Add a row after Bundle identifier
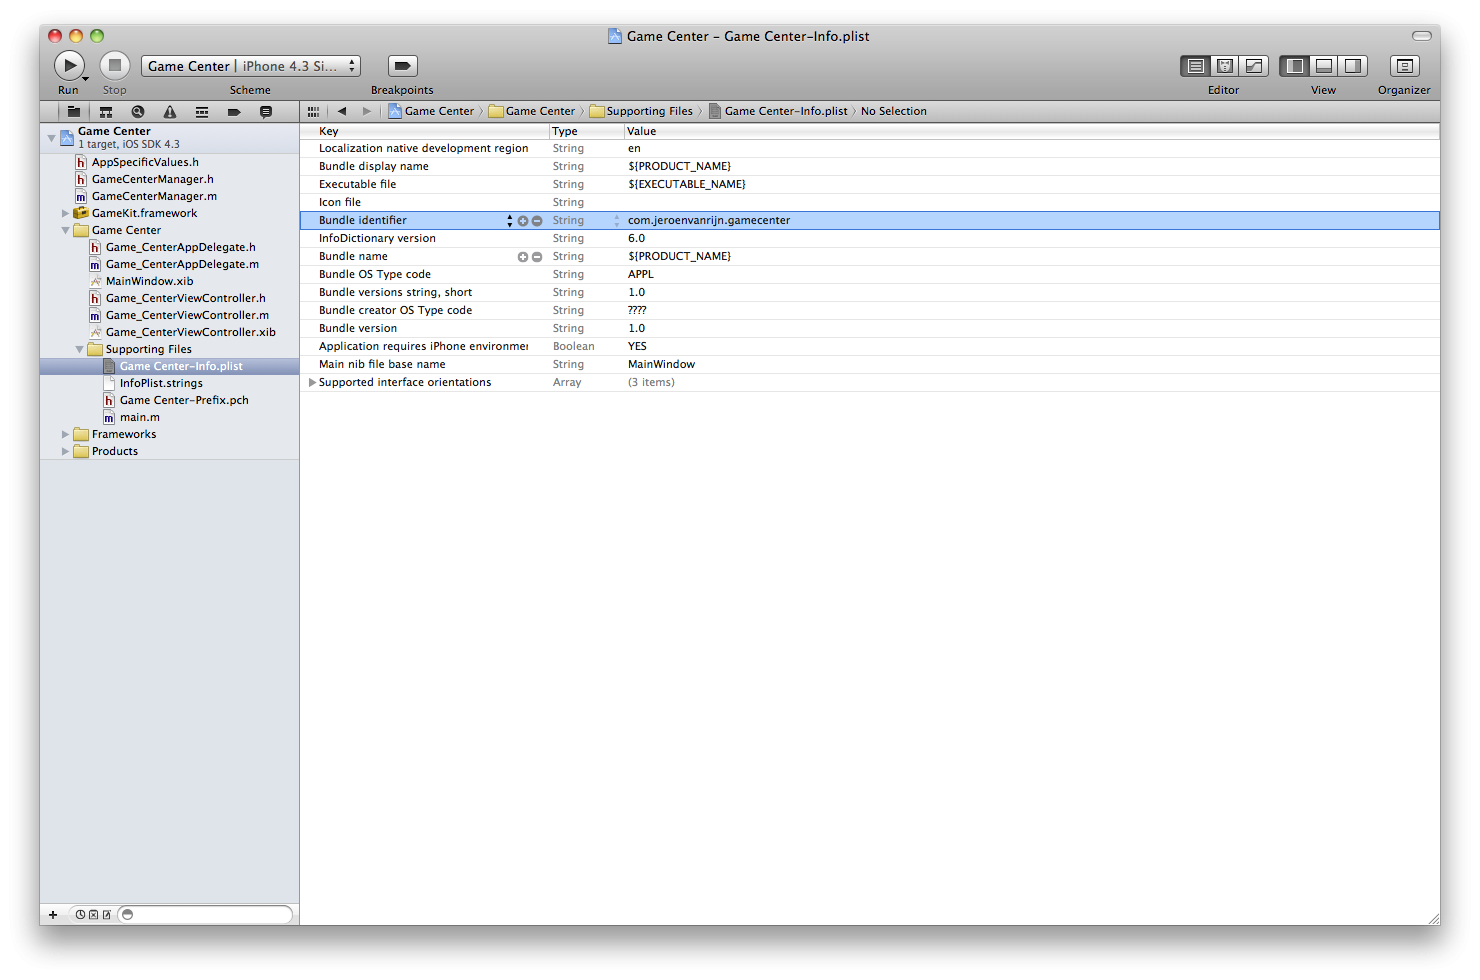This screenshot has width=1480, height=980. [x=522, y=221]
